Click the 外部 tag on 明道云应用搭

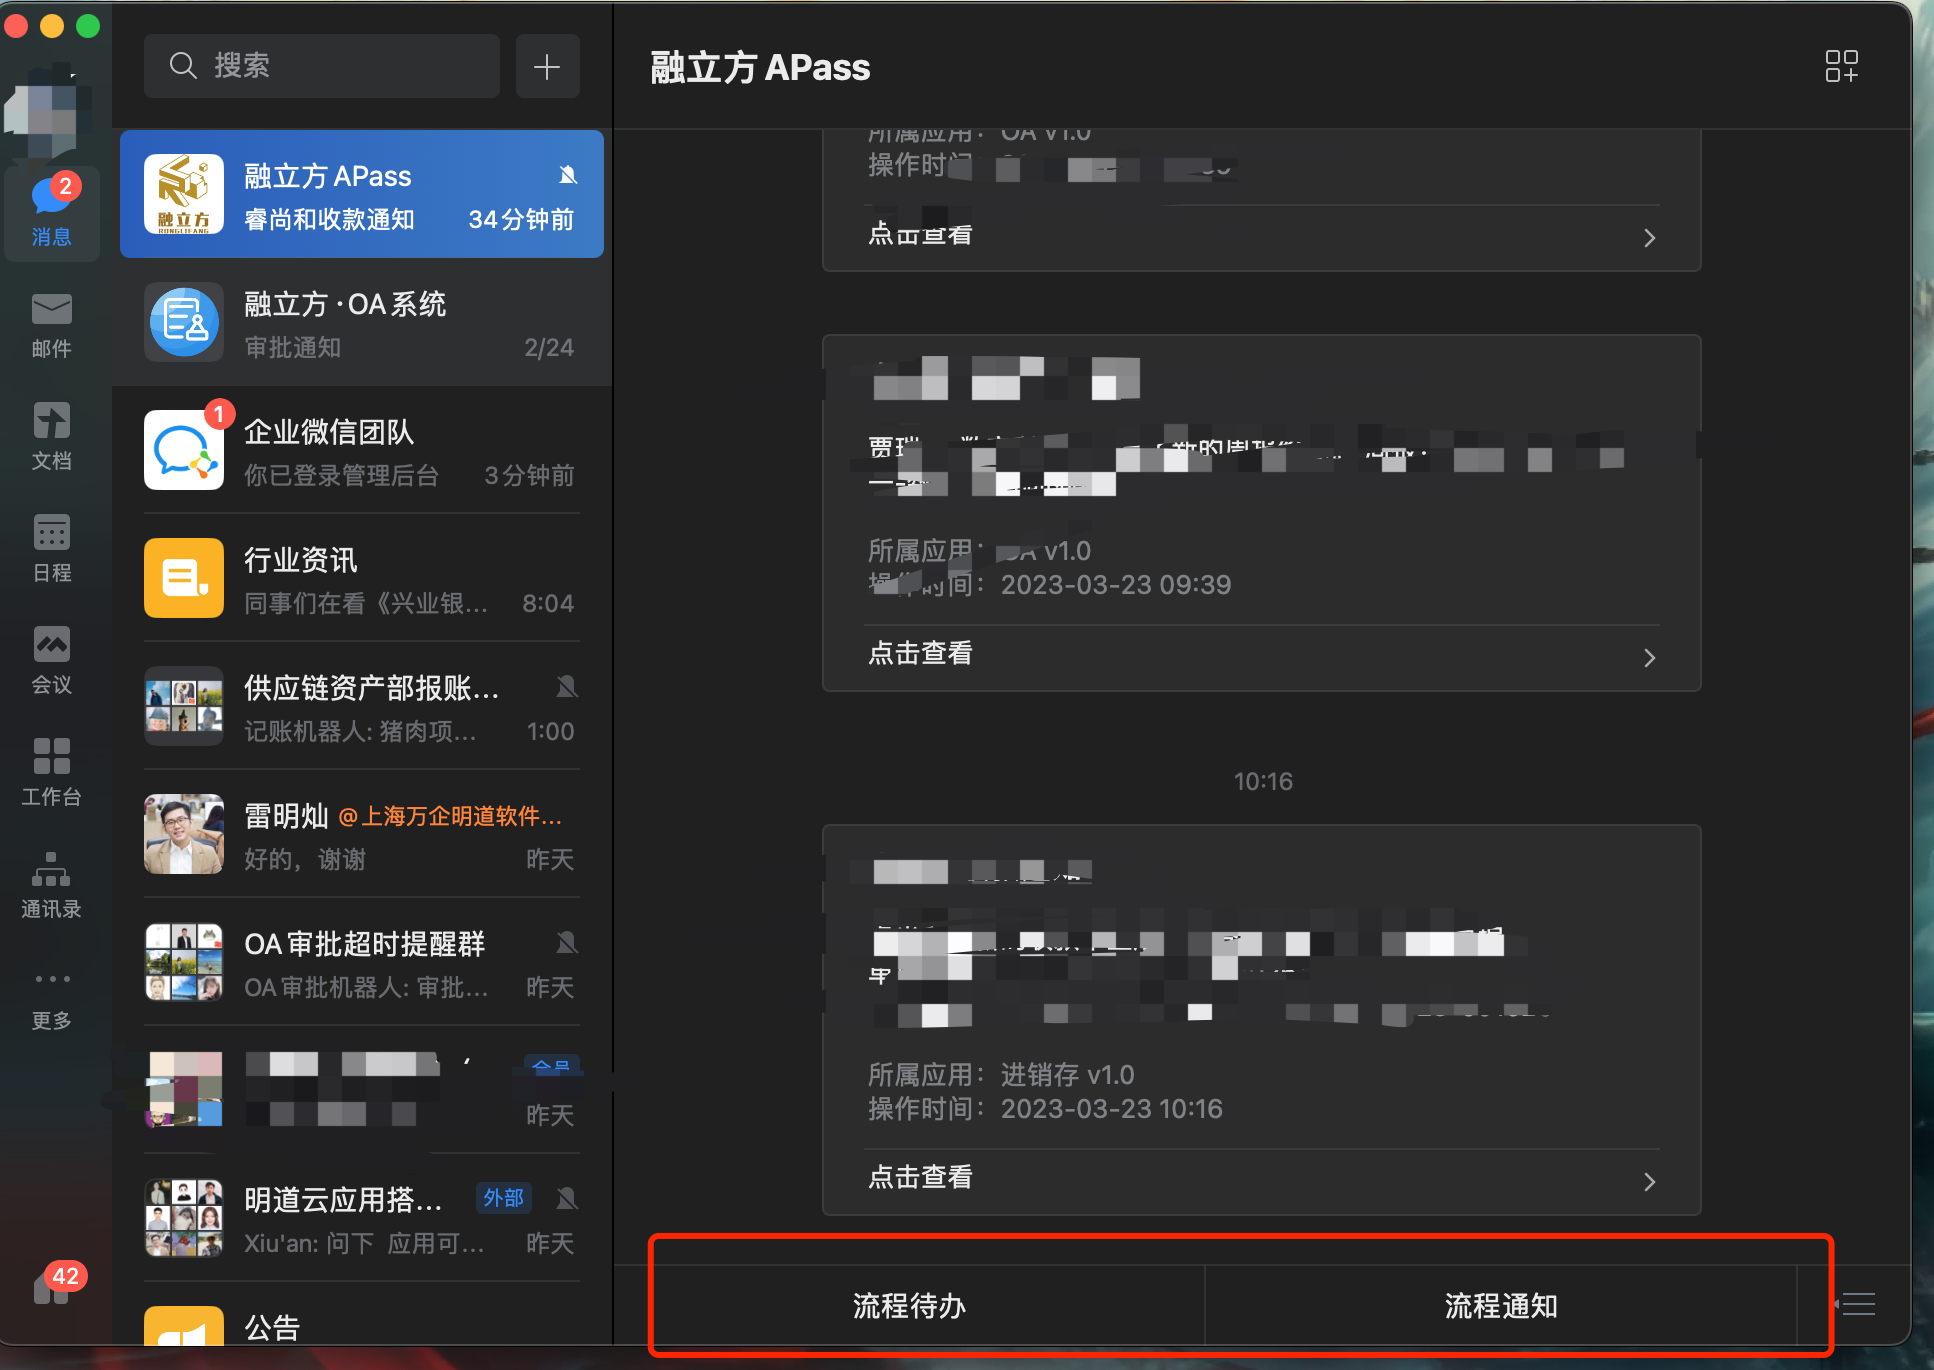click(x=503, y=1198)
